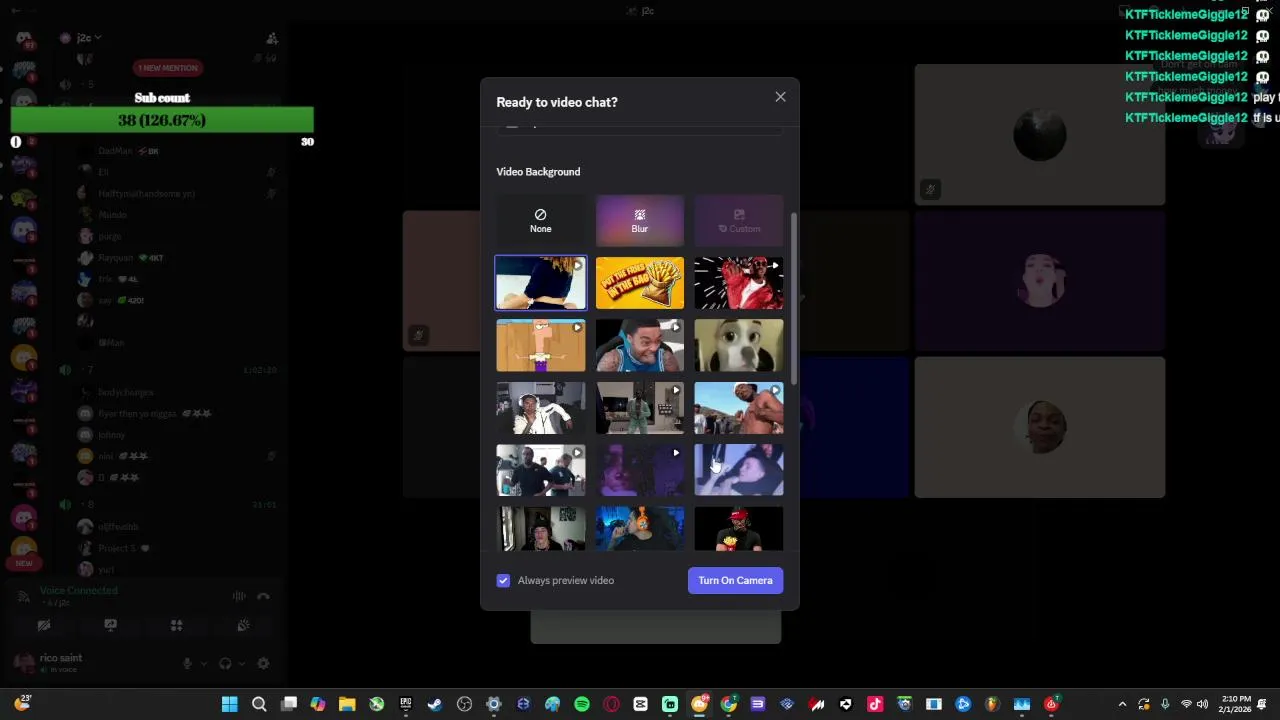Open the 2:10 PM clock and calendar
This screenshot has width=1280, height=720.
click(1236, 704)
